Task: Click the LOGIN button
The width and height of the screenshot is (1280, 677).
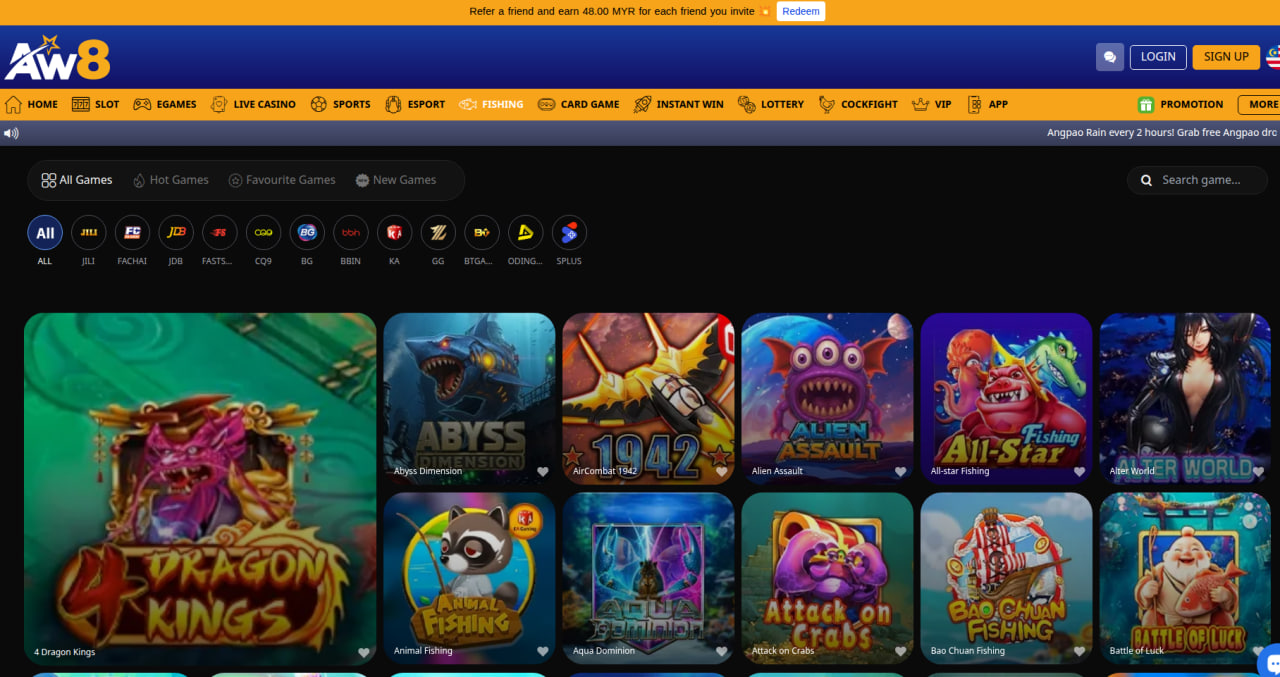Action: click(x=1158, y=57)
